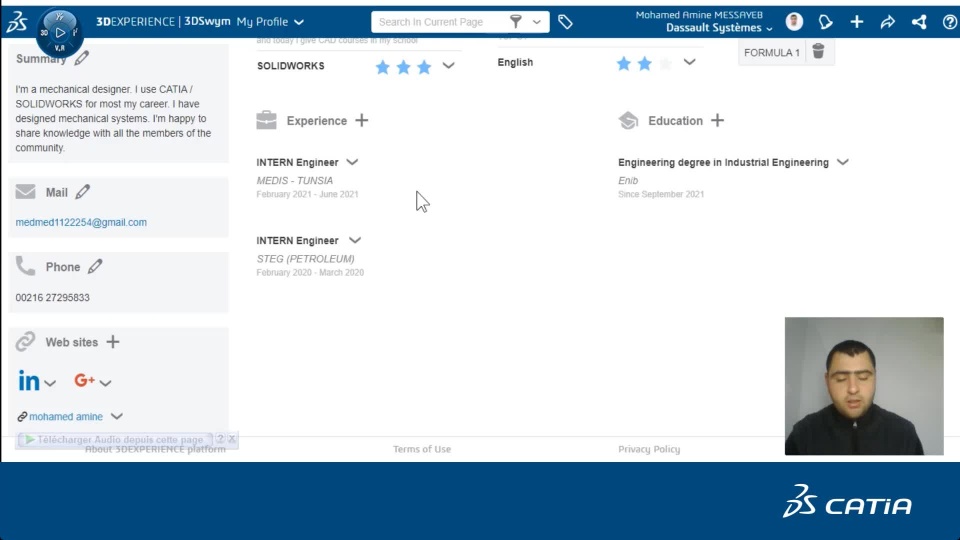Open the search options dropdown arrow
Viewport: 960px width, 540px height.
[x=536, y=22]
